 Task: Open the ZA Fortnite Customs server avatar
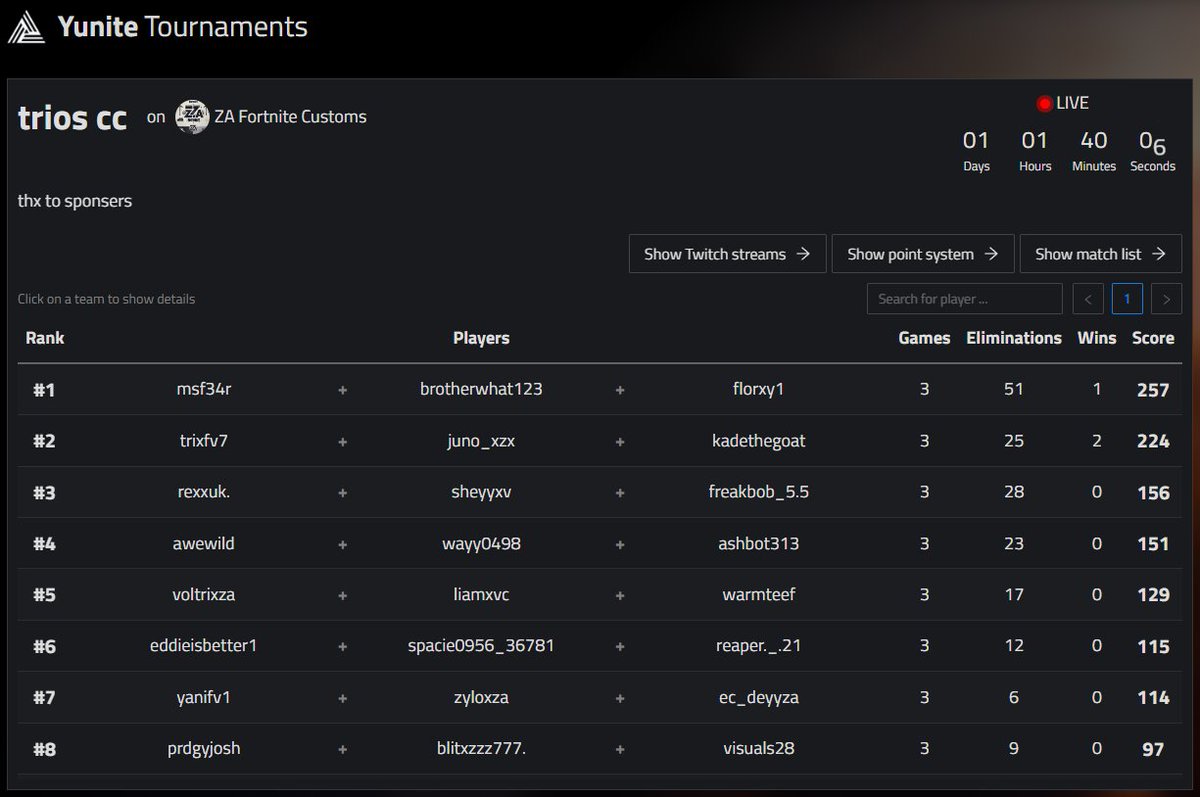pos(191,117)
